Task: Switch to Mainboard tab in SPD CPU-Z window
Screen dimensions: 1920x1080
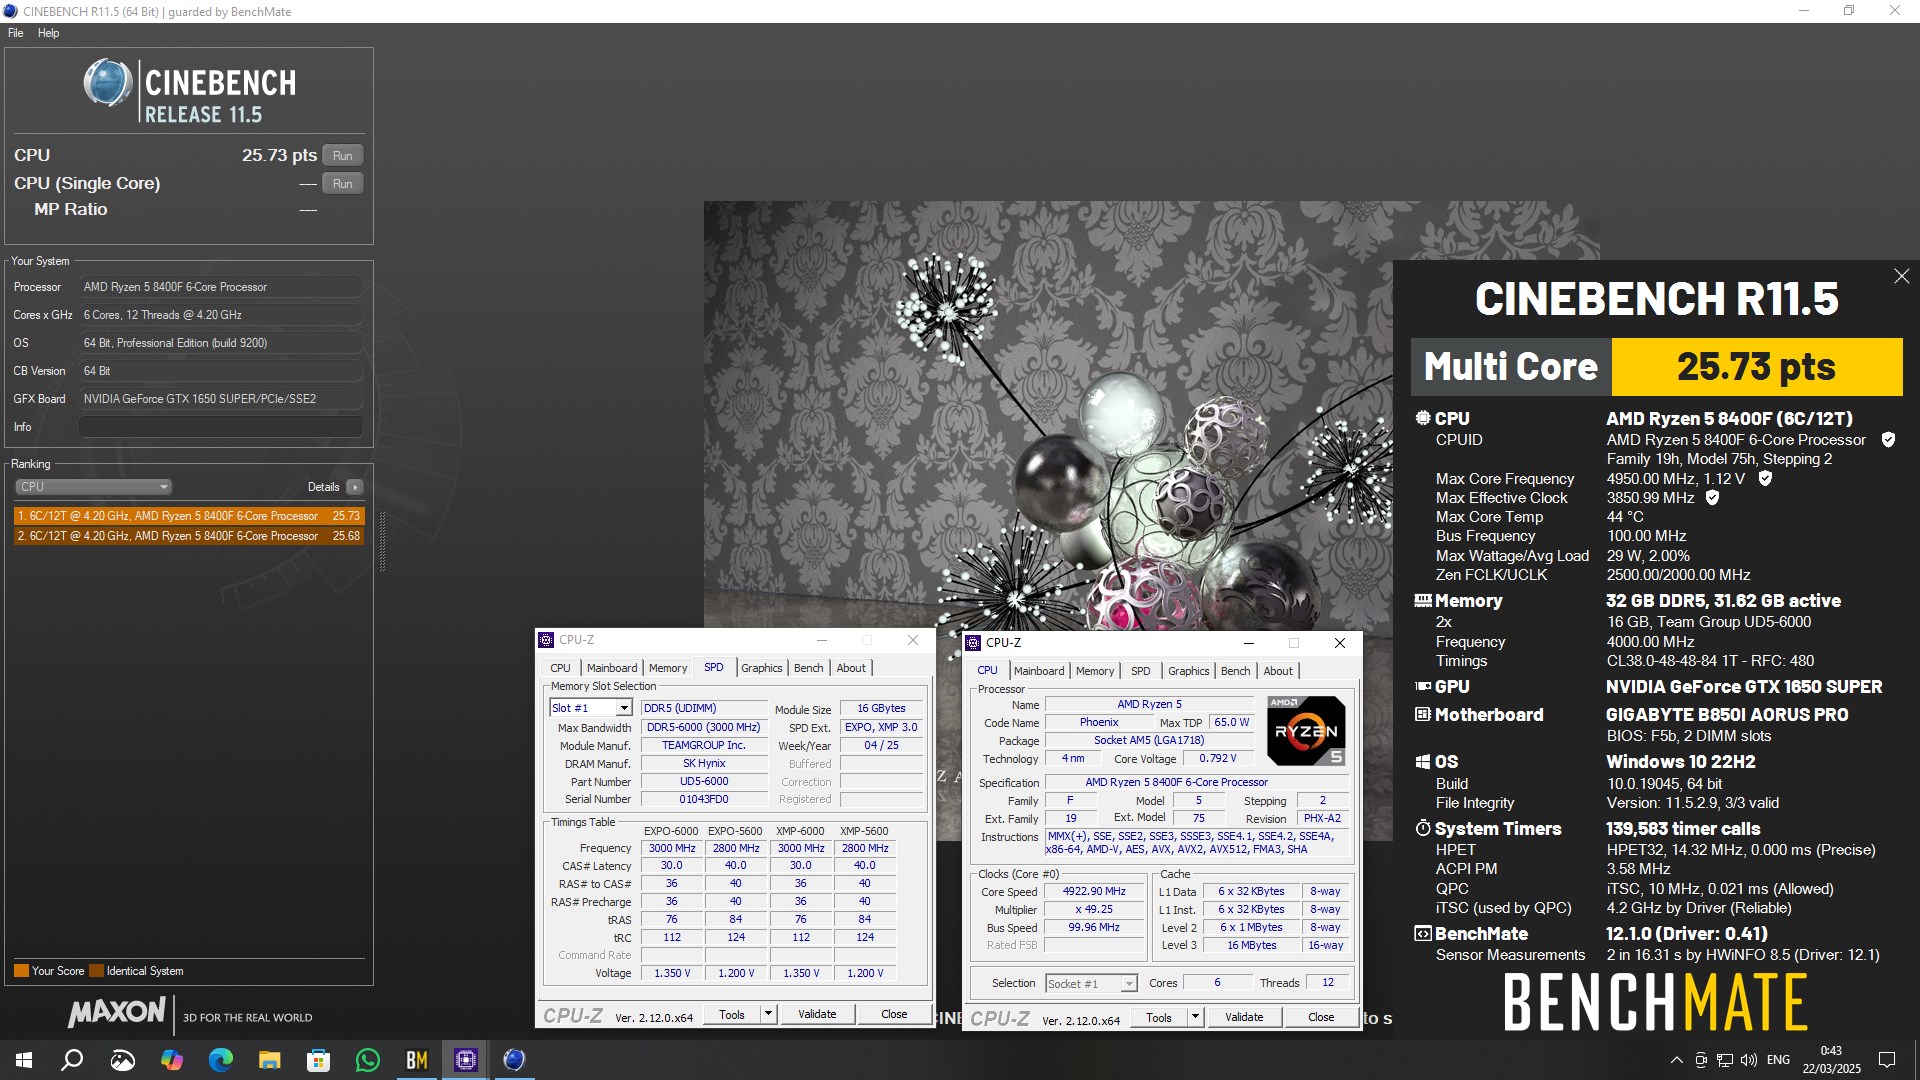Action: point(612,668)
